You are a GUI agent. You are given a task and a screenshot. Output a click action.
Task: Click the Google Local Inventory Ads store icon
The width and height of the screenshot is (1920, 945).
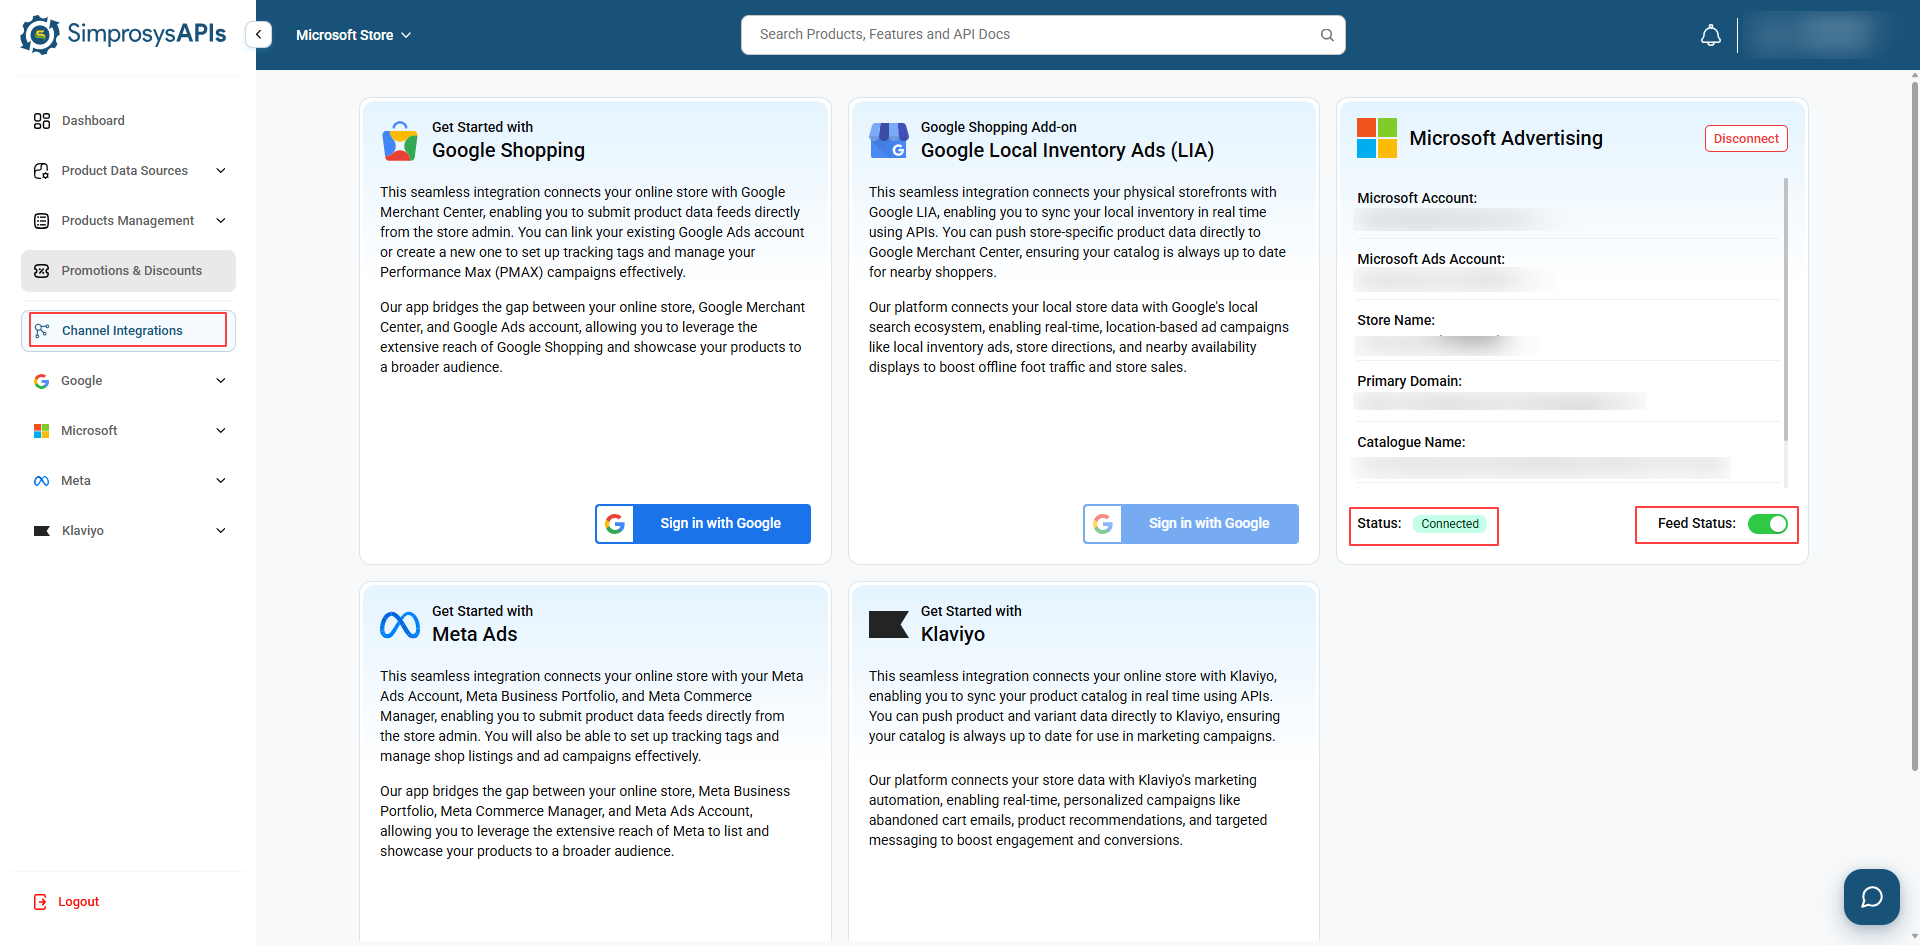[889, 141]
